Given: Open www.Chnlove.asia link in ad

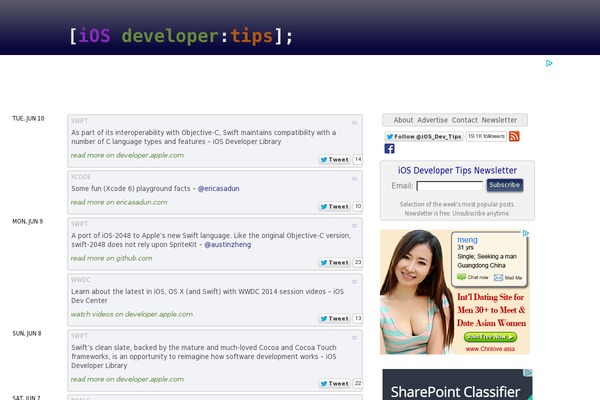Looking at the screenshot, I should [490, 349].
